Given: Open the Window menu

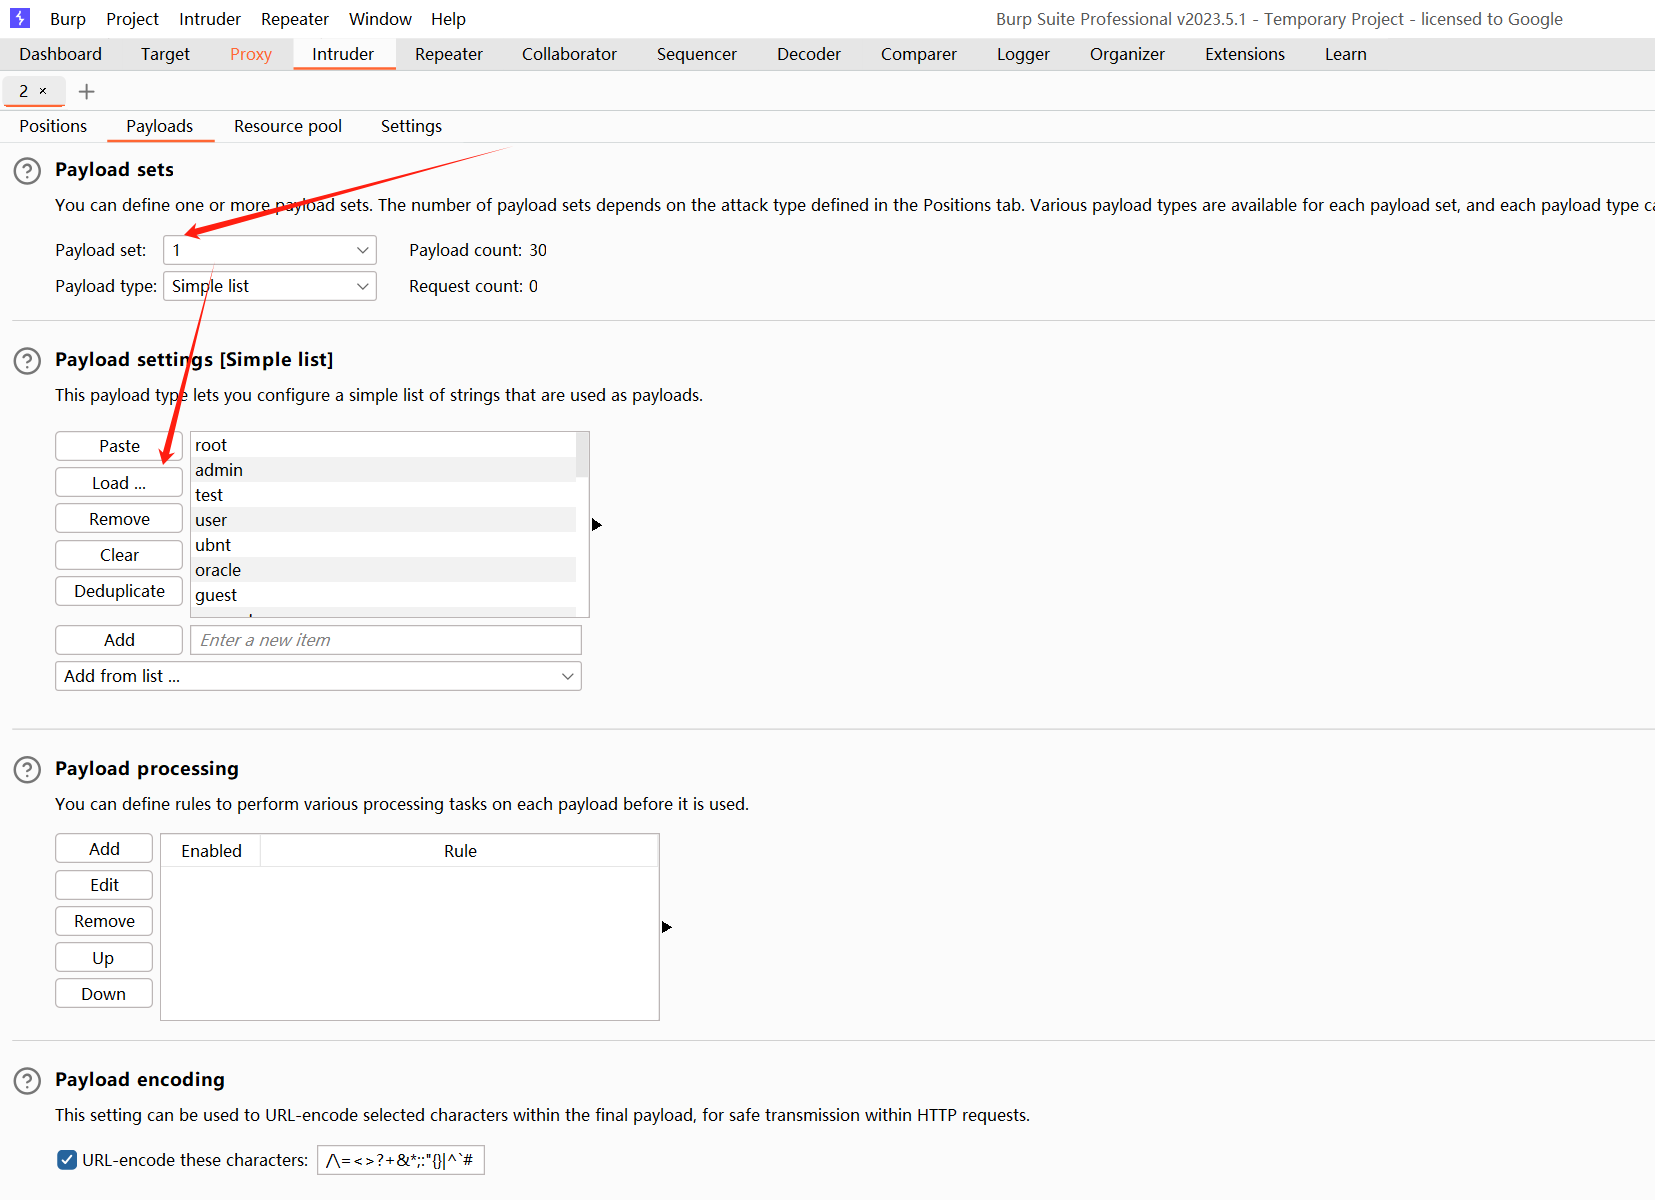Looking at the screenshot, I should pos(380,19).
